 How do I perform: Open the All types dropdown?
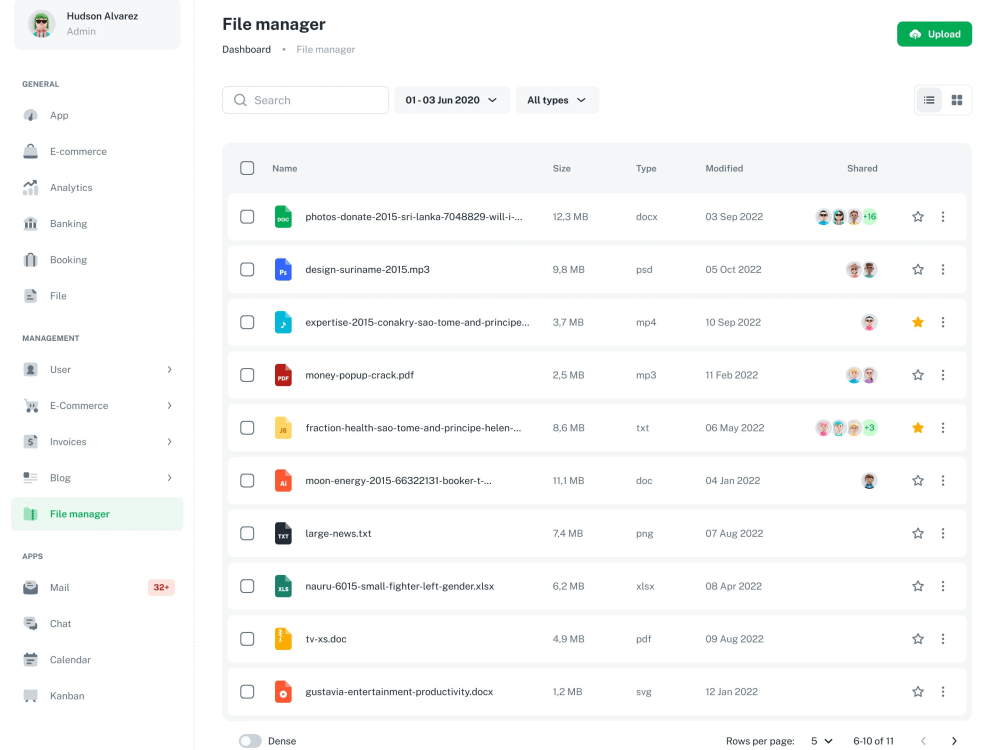point(557,100)
